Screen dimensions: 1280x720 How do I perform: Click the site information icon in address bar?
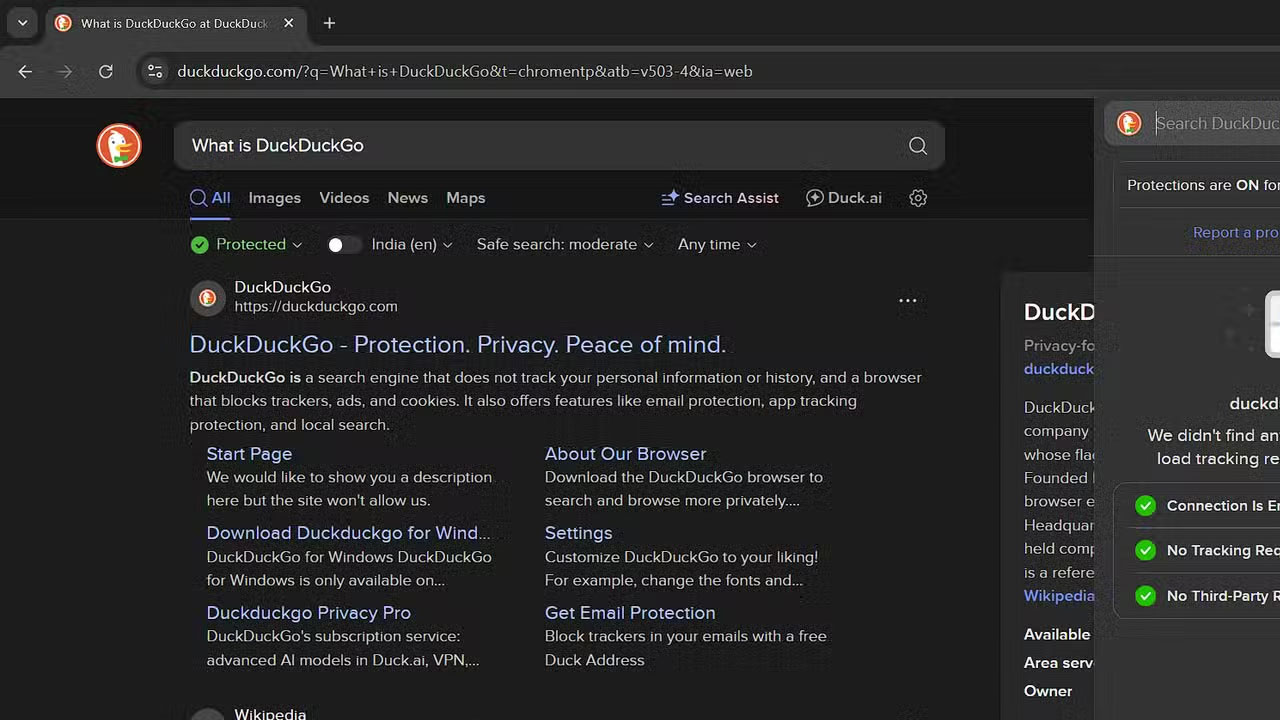point(154,71)
